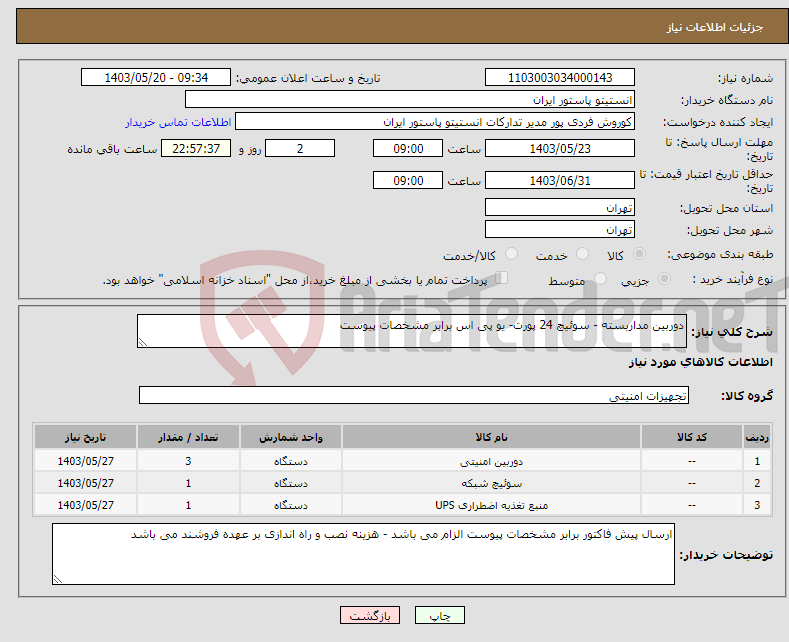The image size is (789, 642).
Task: Click the گروه کالا field تجهیزات امنیتی
Action: pyautogui.click(x=414, y=395)
